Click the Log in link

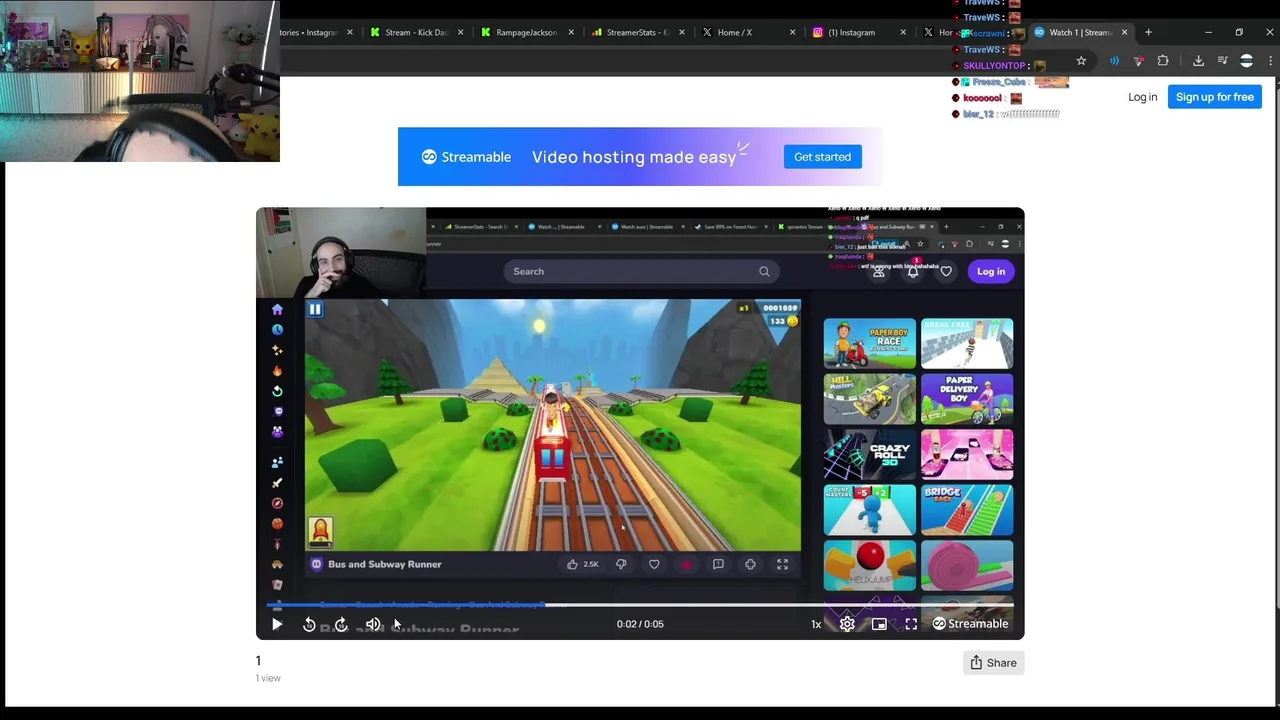[x=1142, y=97]
